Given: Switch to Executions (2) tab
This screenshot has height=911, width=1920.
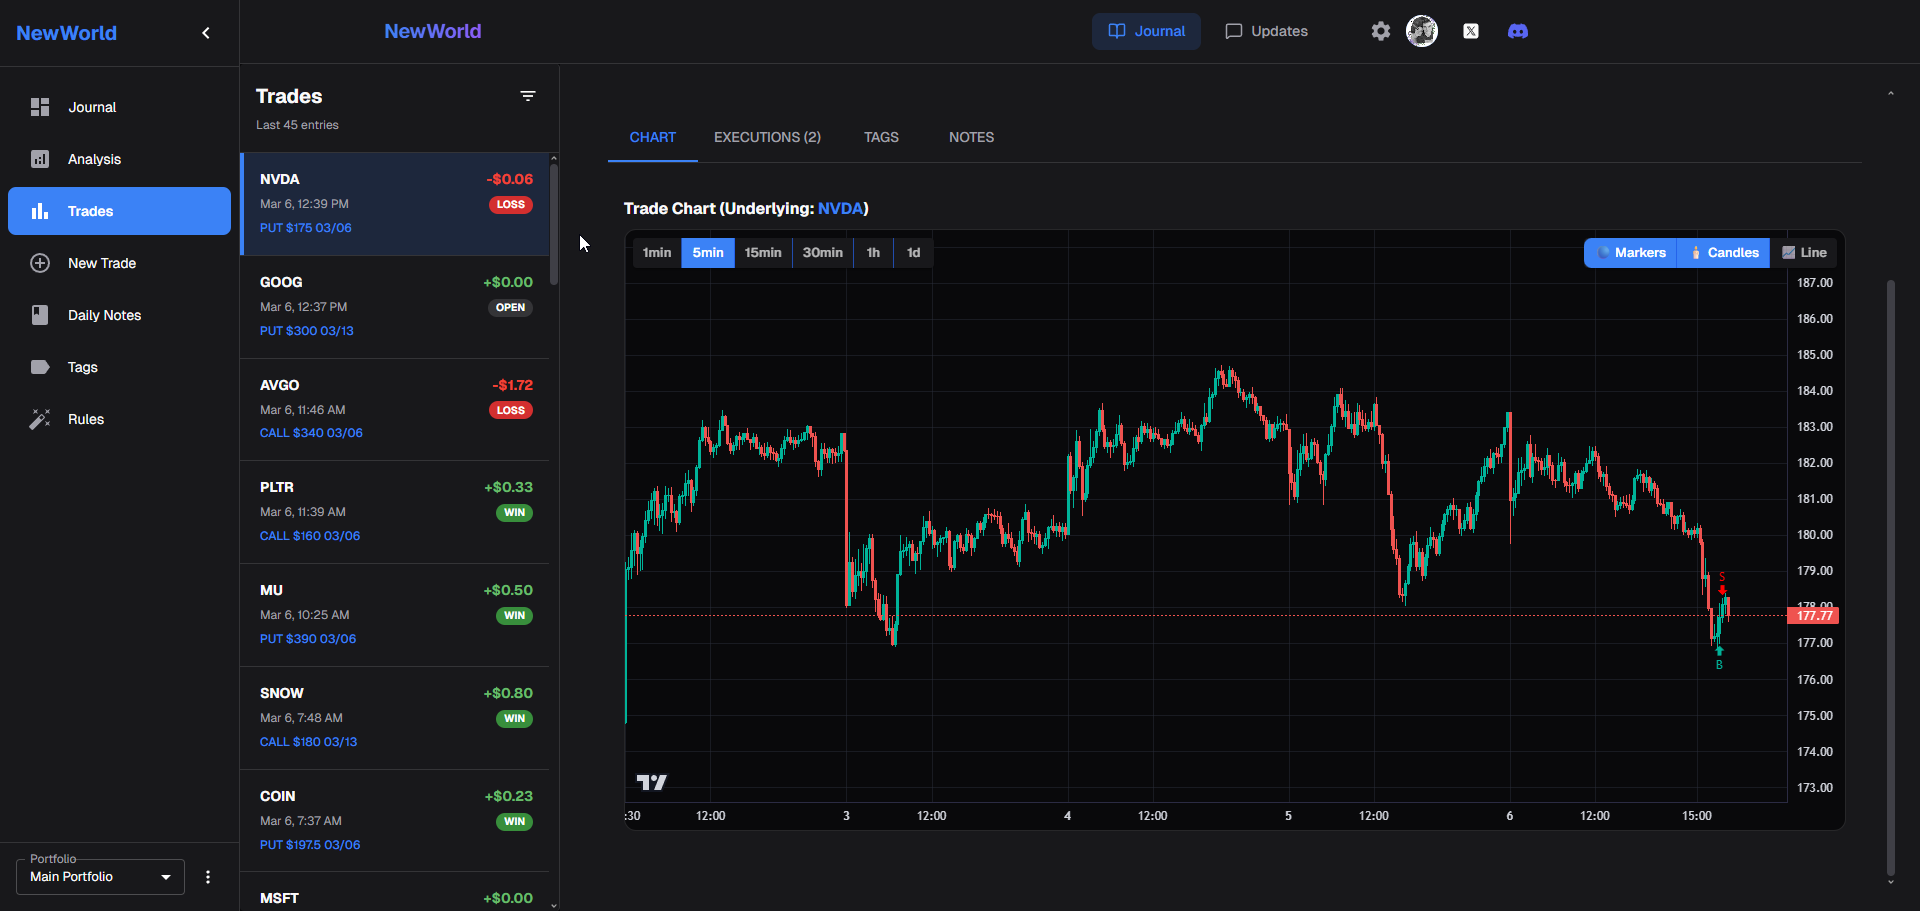Looking at the screenshot, I should click(x=767, y=137).
